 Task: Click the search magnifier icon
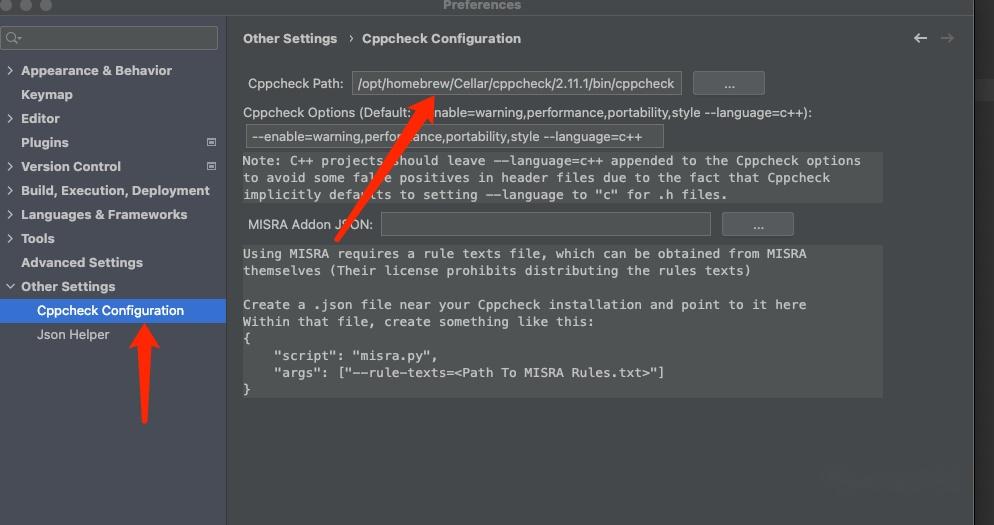pyautogui.click(x=12, y=39)
